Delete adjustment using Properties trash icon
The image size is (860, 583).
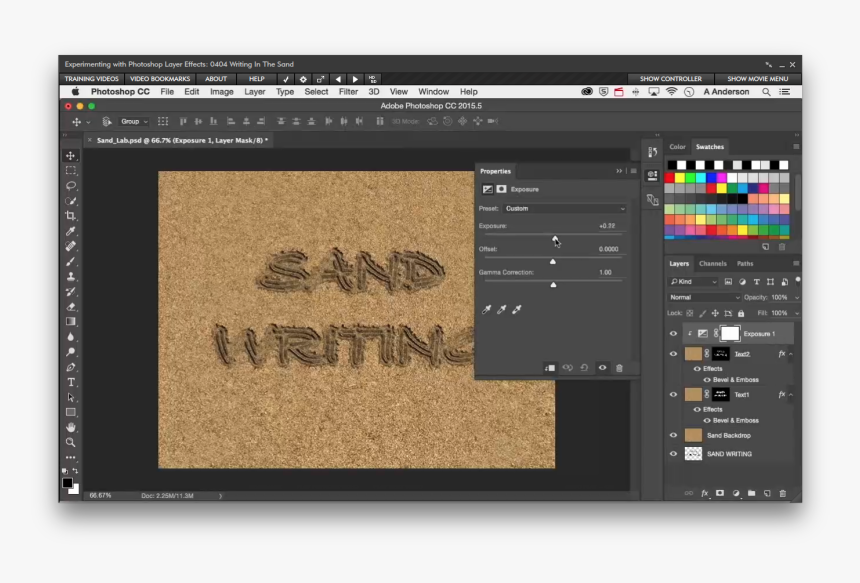click(x=619, y=368)
